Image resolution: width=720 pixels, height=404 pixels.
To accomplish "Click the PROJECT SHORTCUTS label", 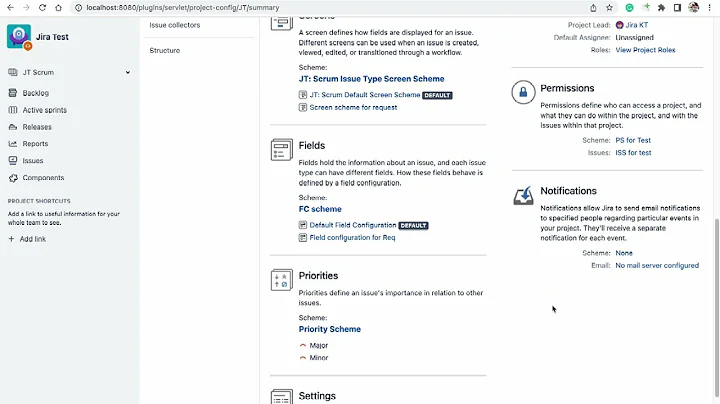I will click(x=39, y=201).
